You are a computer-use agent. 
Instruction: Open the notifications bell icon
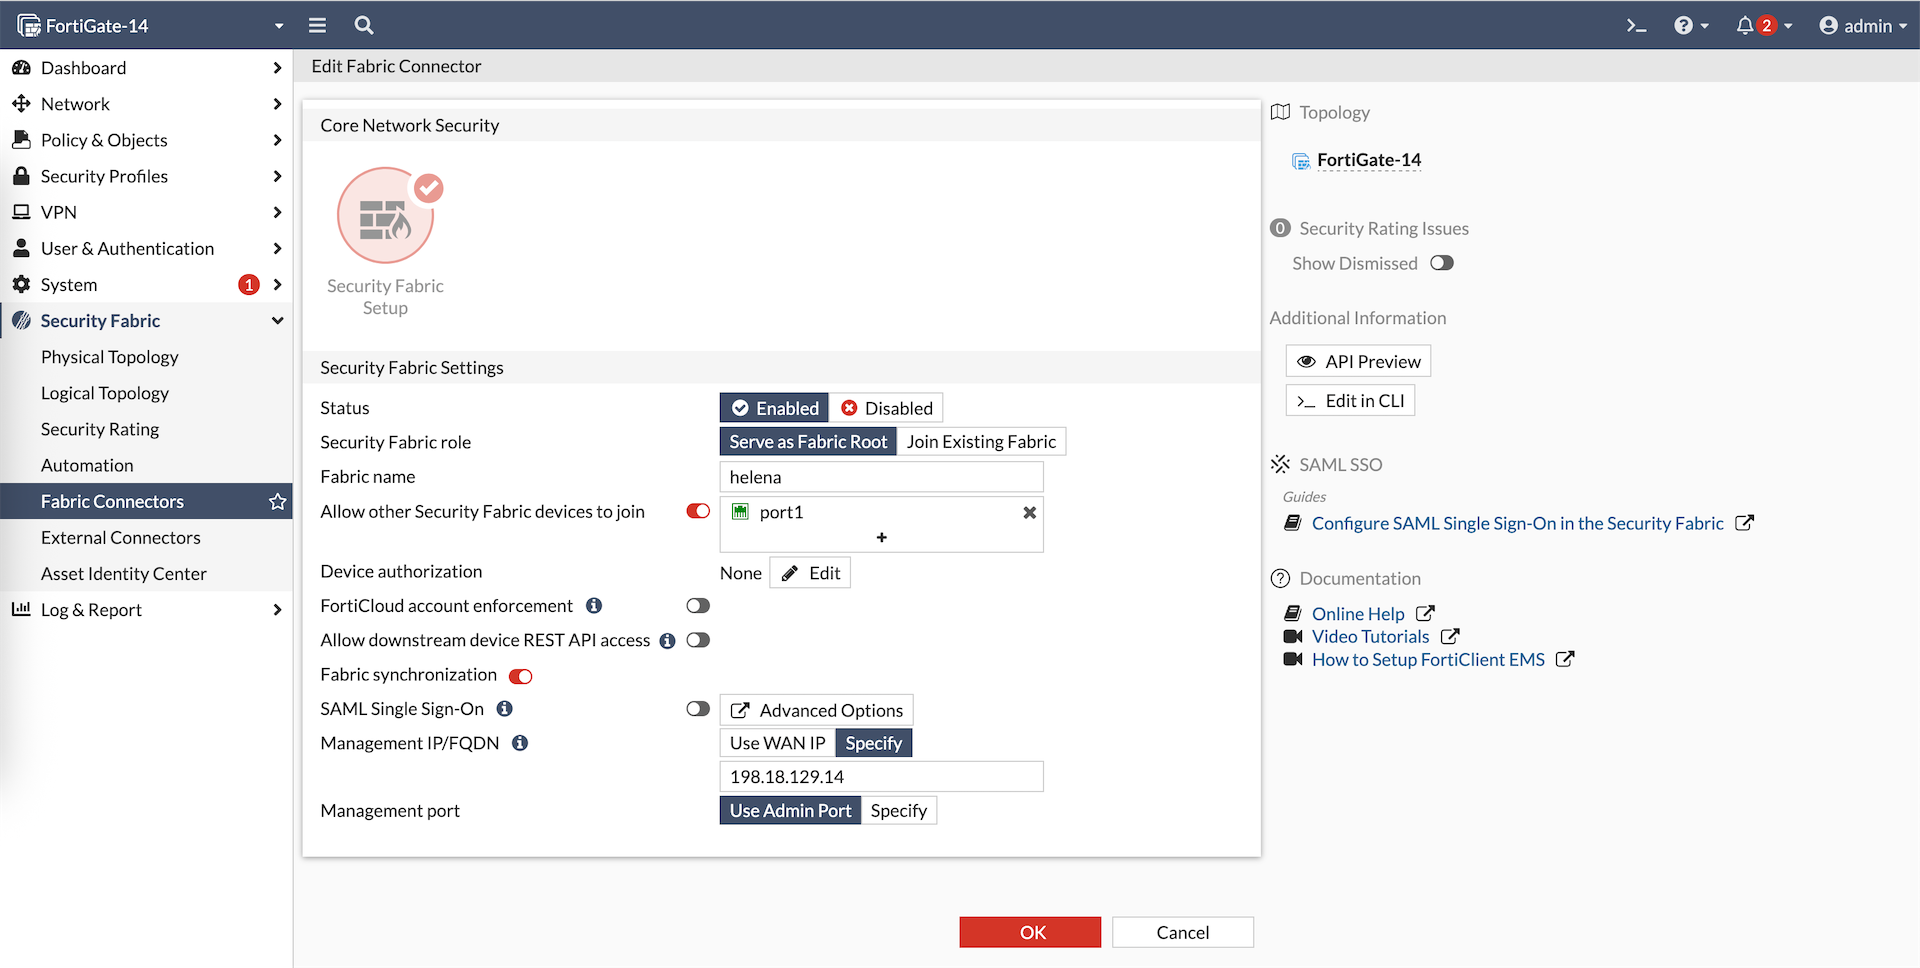(1745, 26)
